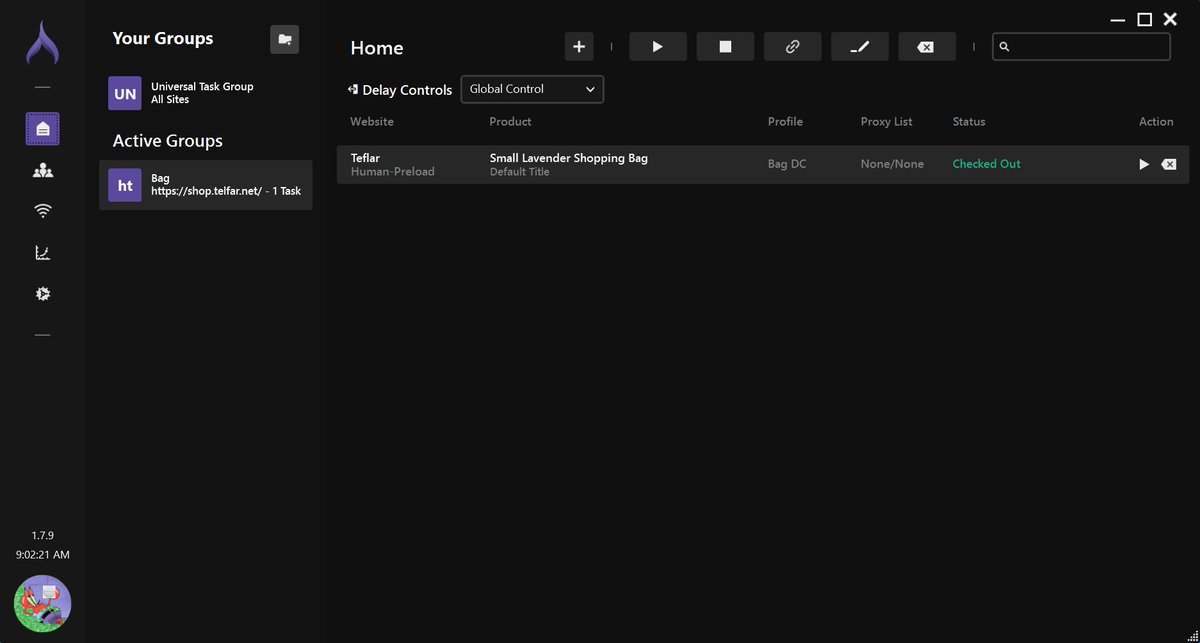Click the Delay Controls label icon
1200x643 pixels.
[x=353, y=90]
